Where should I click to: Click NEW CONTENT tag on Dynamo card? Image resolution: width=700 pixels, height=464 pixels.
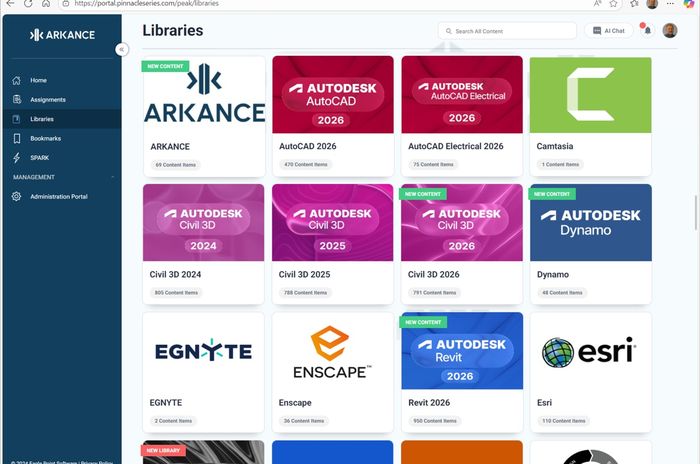point(552,194)
